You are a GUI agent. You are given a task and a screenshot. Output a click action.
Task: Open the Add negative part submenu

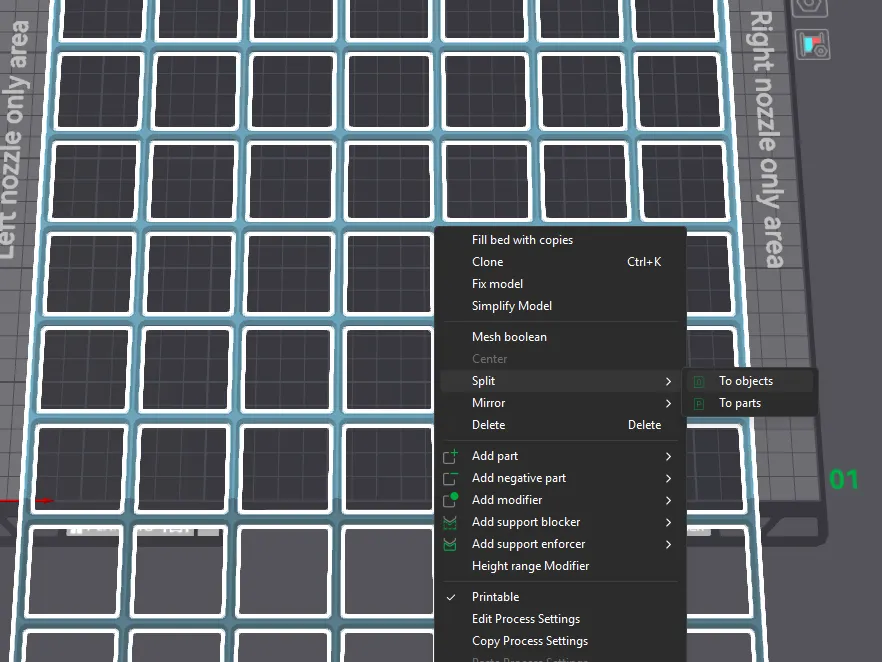[x=560, y=478]
